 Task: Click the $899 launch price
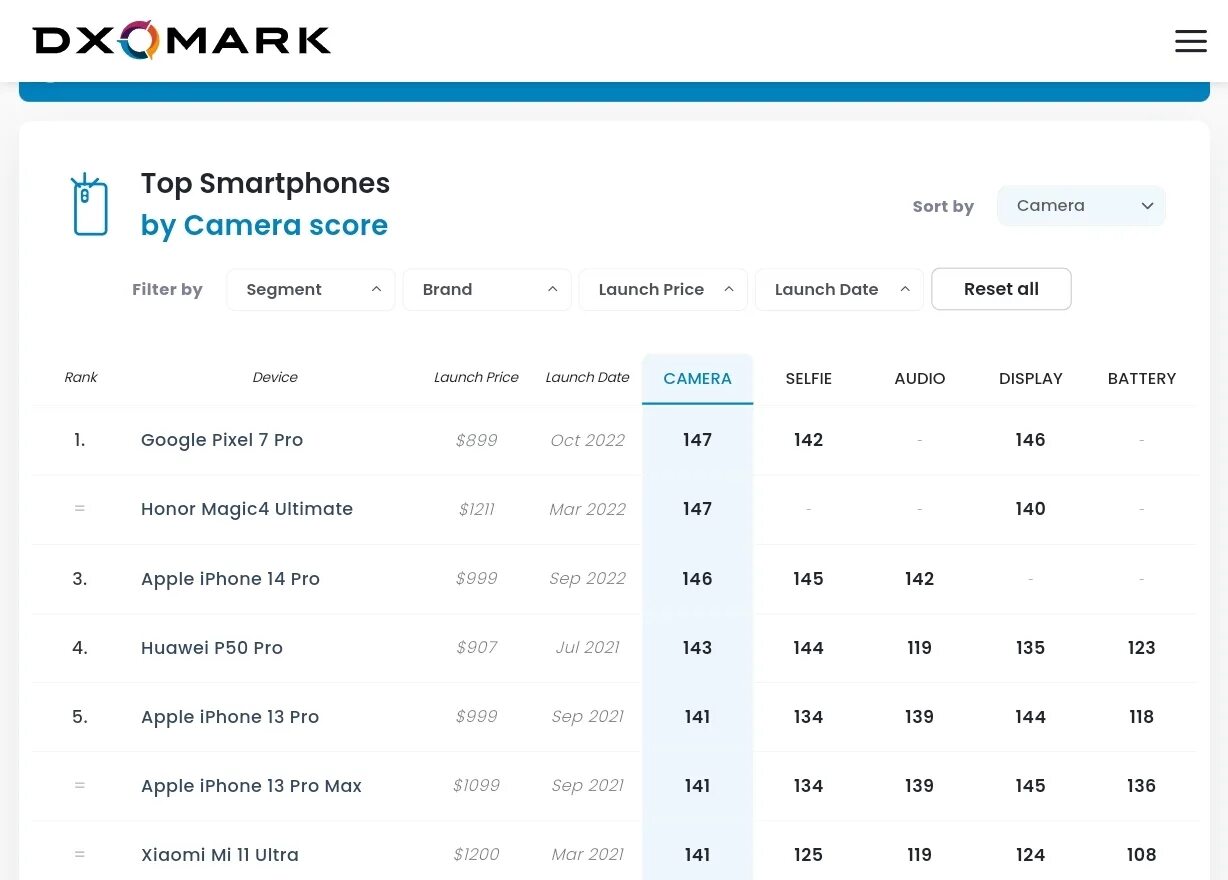click(x=476, y=440)
